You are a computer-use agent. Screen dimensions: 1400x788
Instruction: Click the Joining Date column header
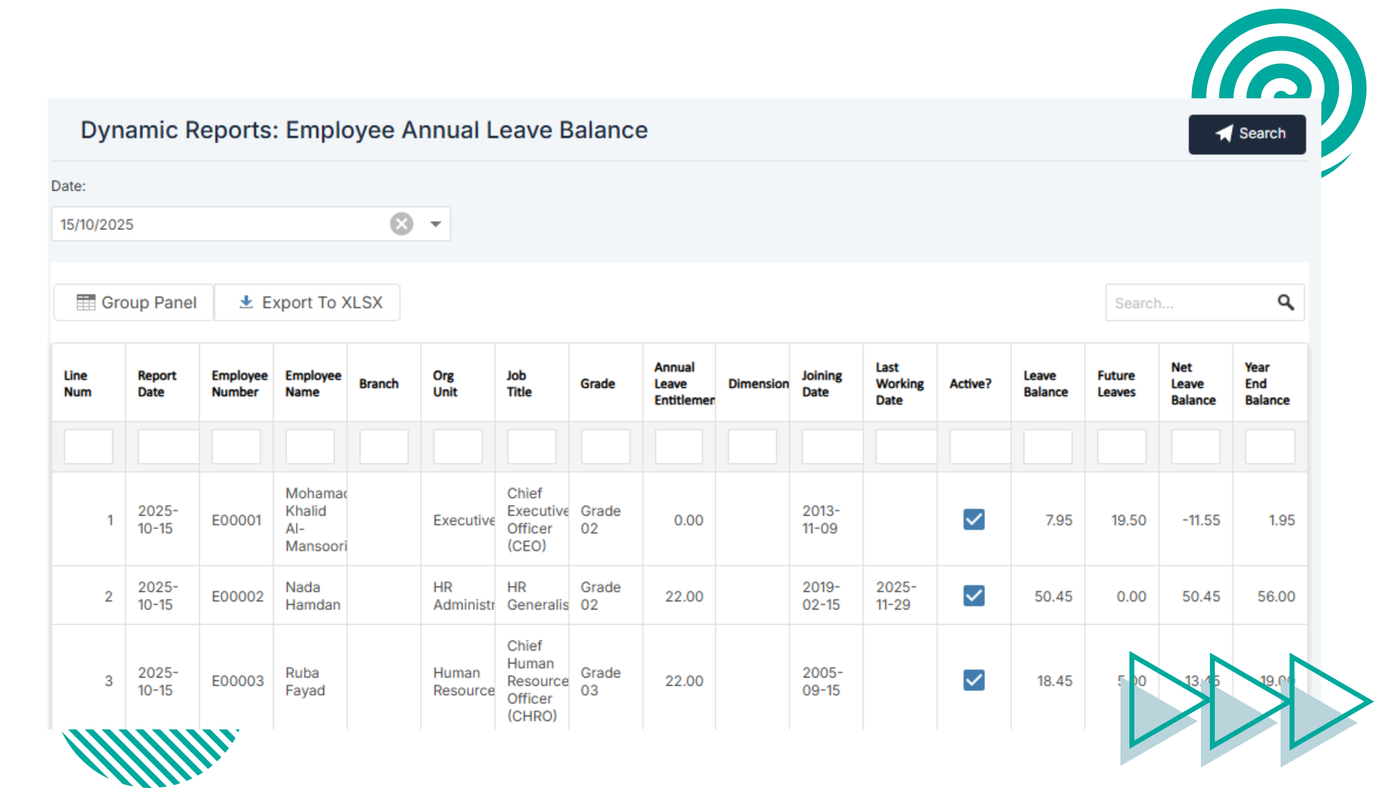(822, 384)
